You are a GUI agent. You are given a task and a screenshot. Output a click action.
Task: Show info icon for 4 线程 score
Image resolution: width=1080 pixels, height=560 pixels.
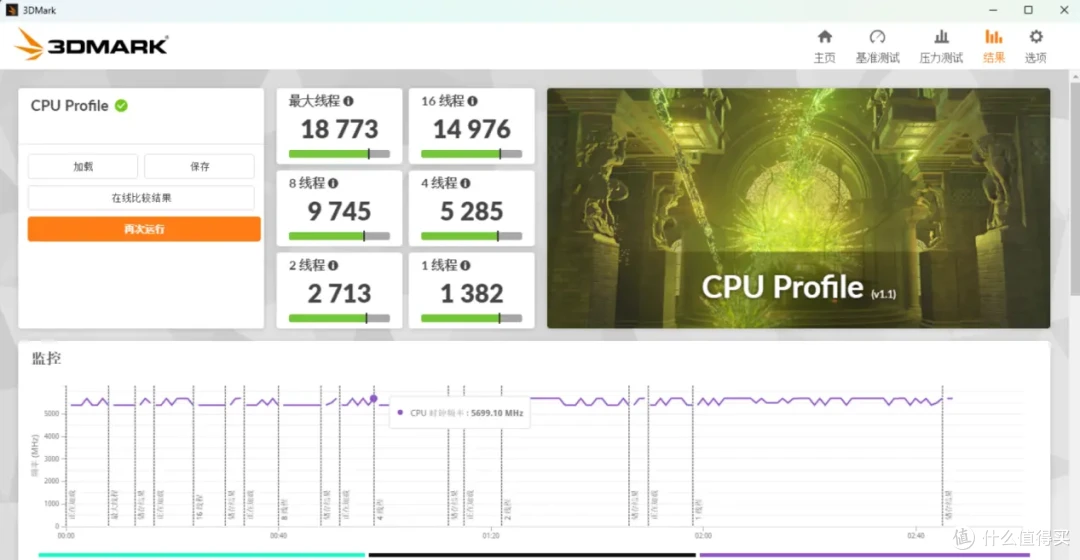(x=465, y=183)
